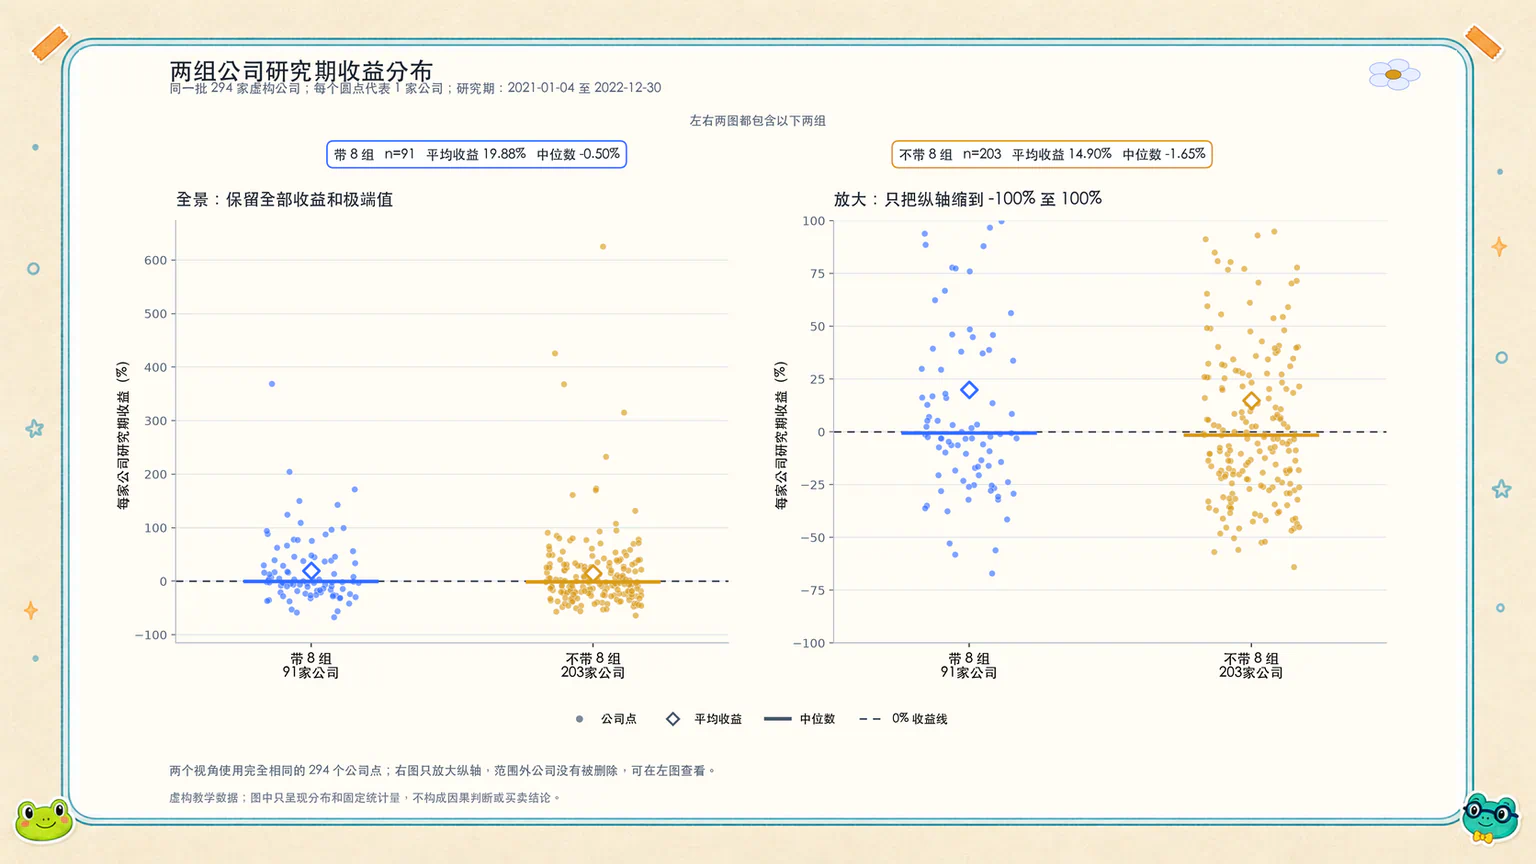Screen dimensions: 1536x864
Task: Click the footnote starting 两个视角使用完全相同的
Action: pos(443,771)
